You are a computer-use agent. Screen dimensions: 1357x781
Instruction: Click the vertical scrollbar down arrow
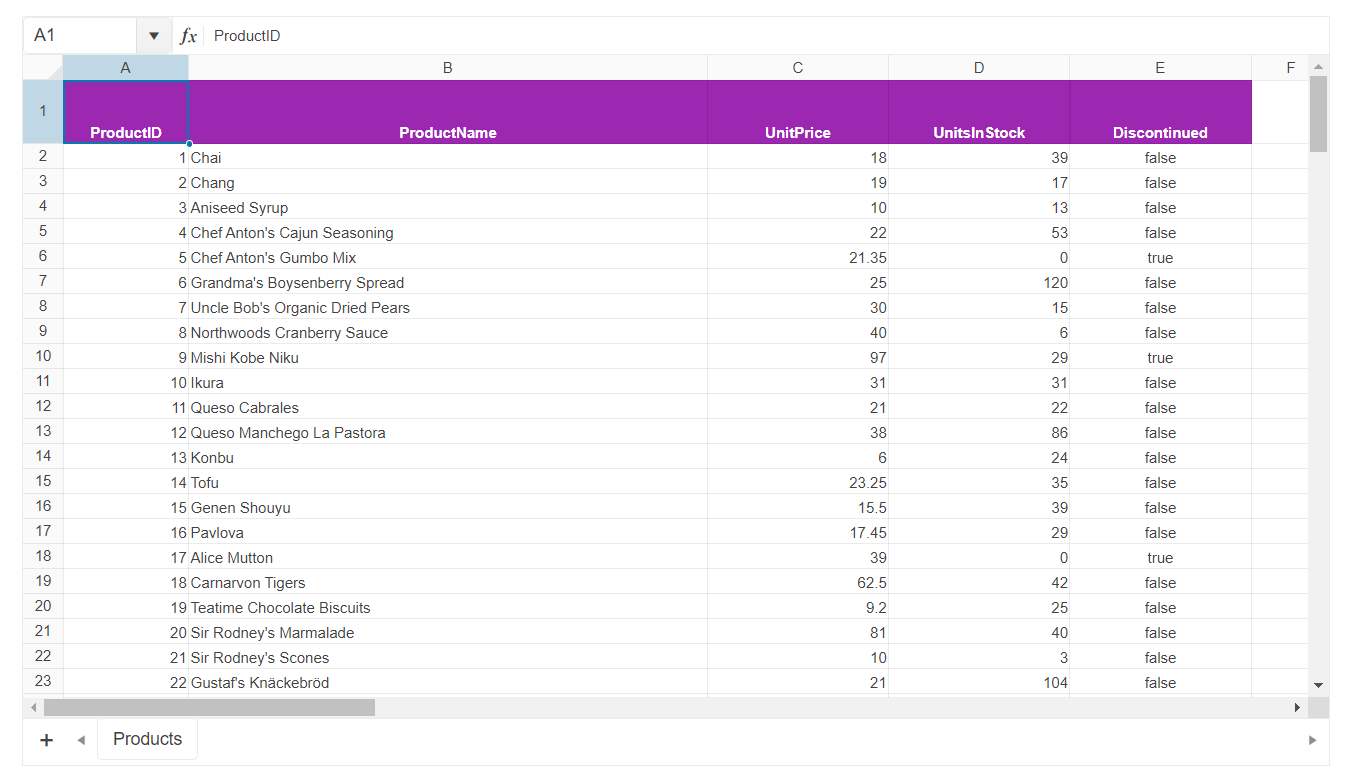pyautogui.click(x=1318, y=686)
